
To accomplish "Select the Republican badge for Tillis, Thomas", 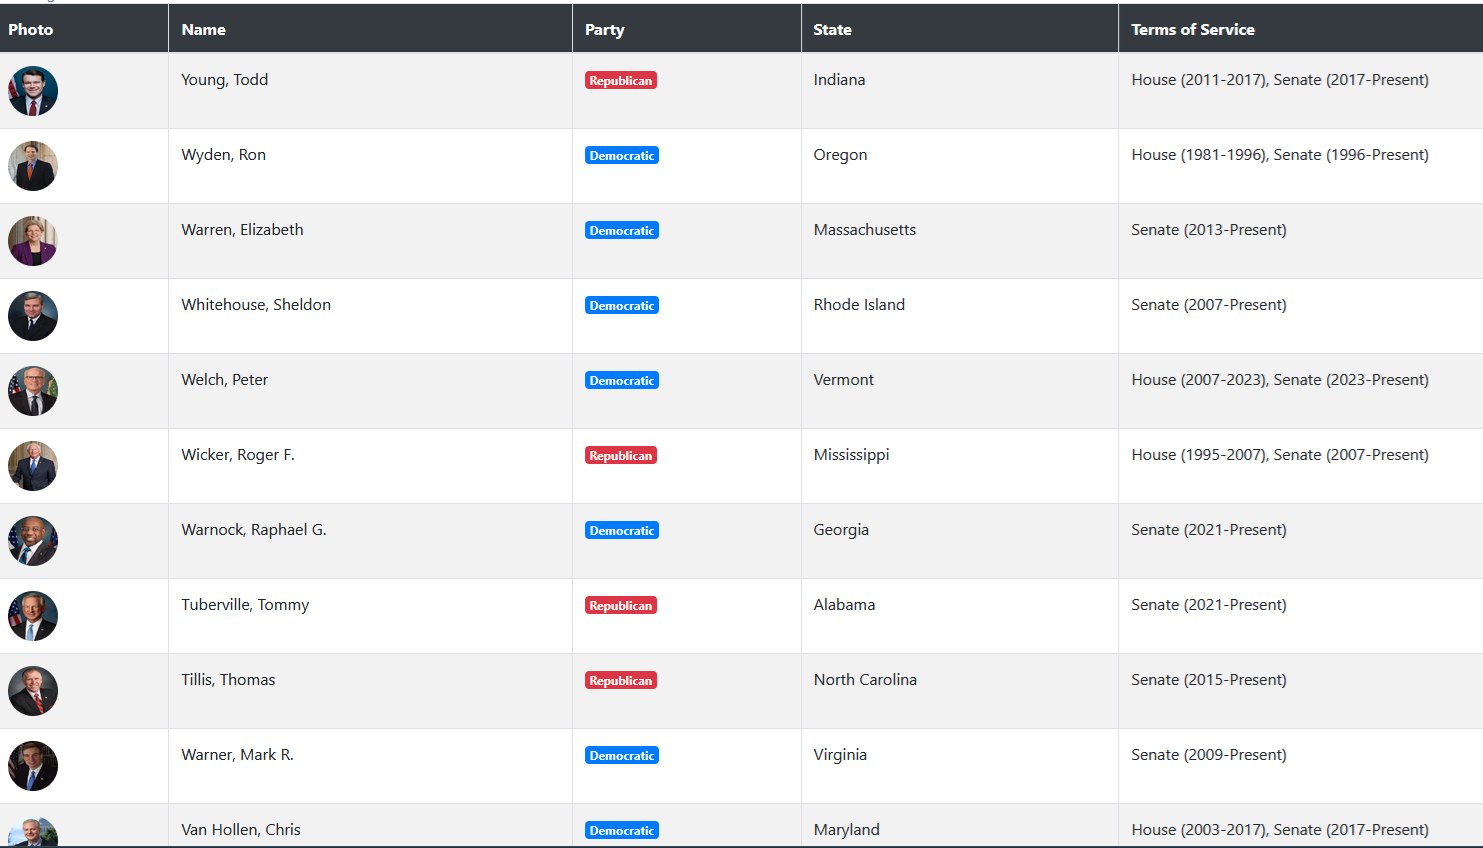I will (x=621, y=681).
